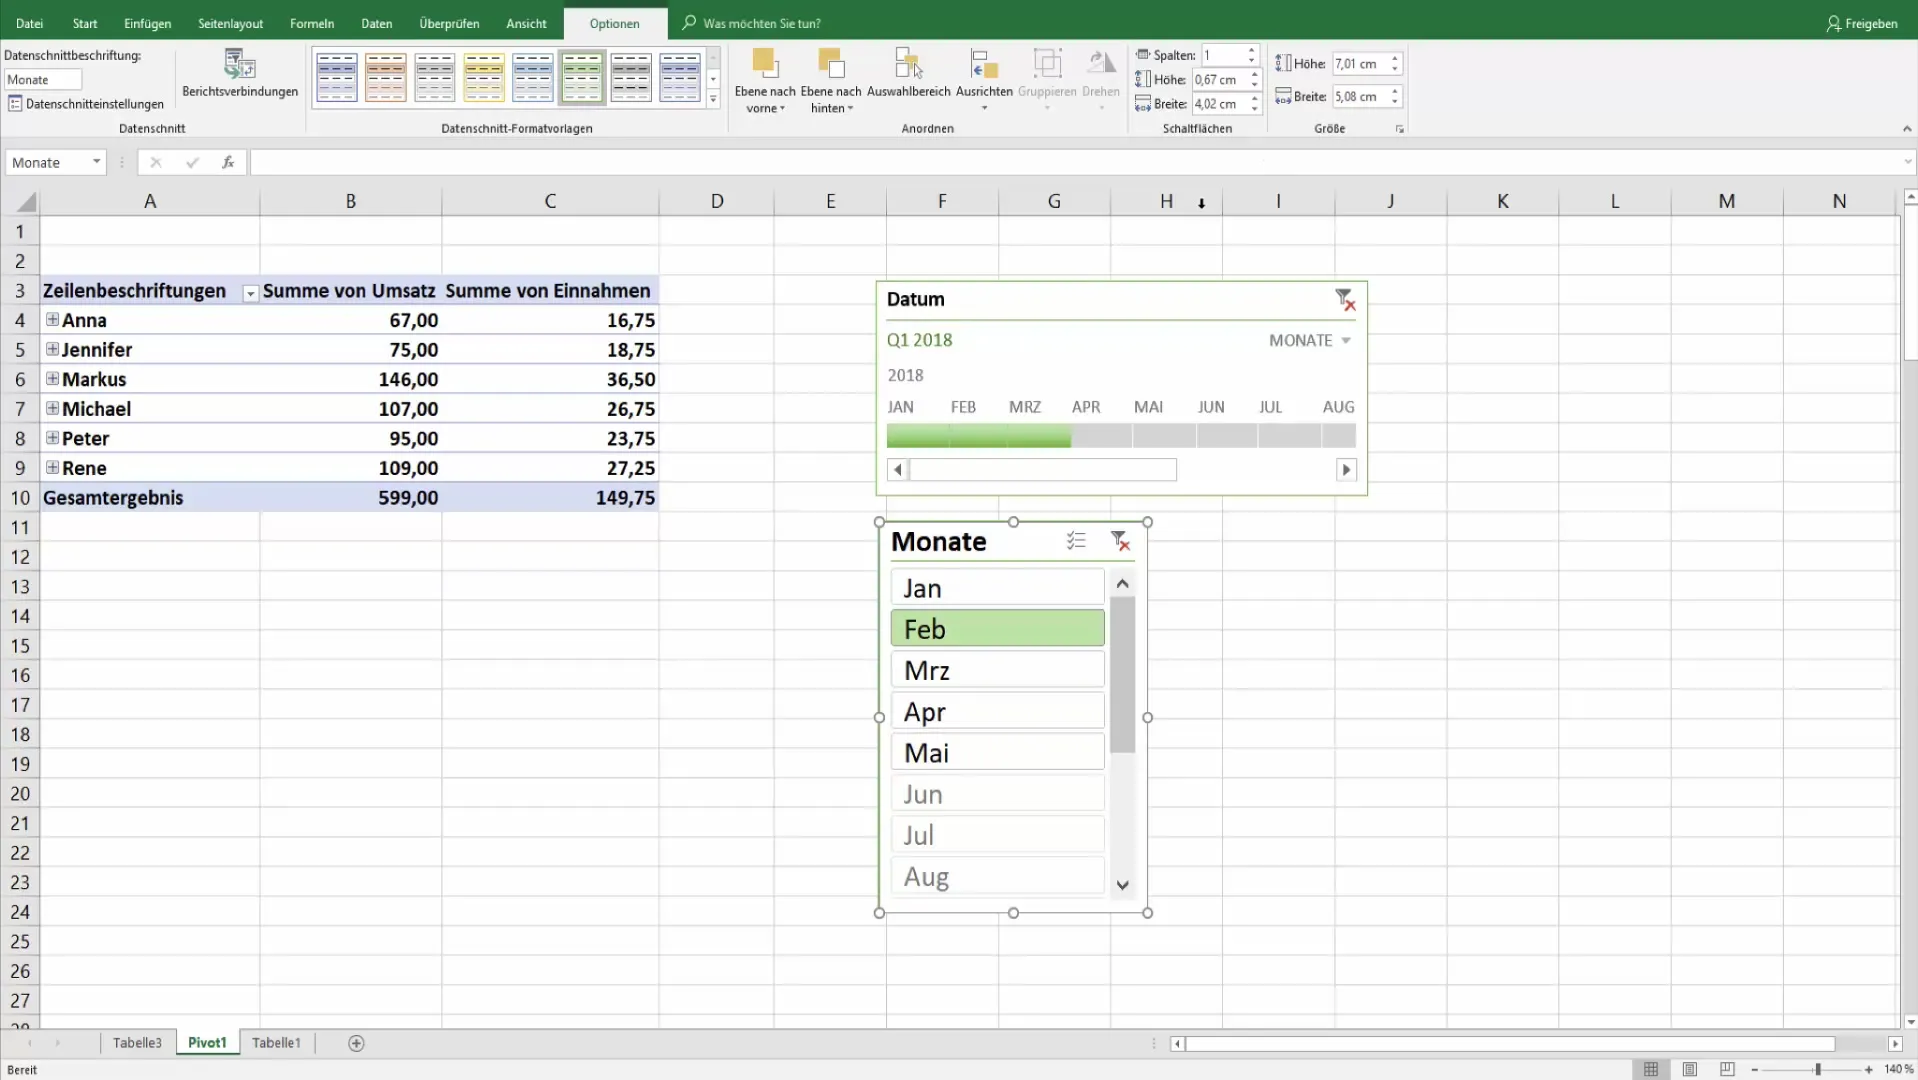Open the Formeln tab
The height and width of the screenshot is (1080, 1918).
[x=312, y=23]
